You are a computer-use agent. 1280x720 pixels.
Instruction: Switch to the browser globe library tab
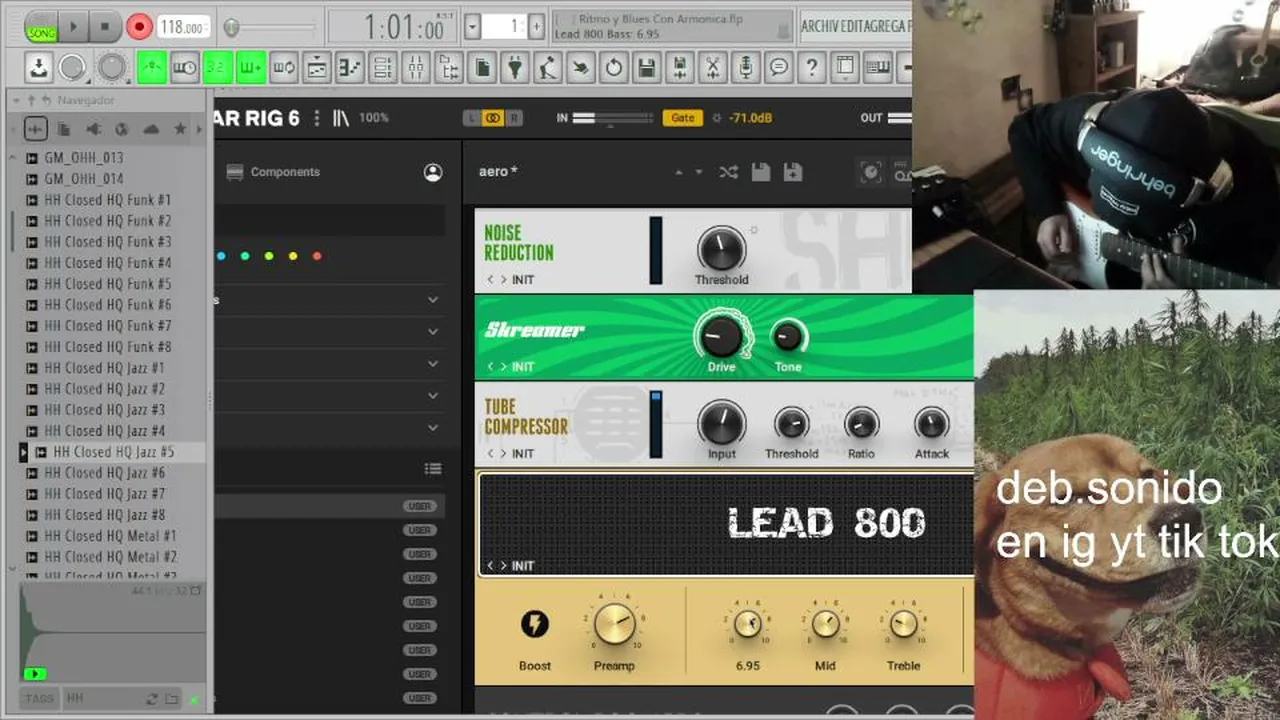[x=122, y=129]
